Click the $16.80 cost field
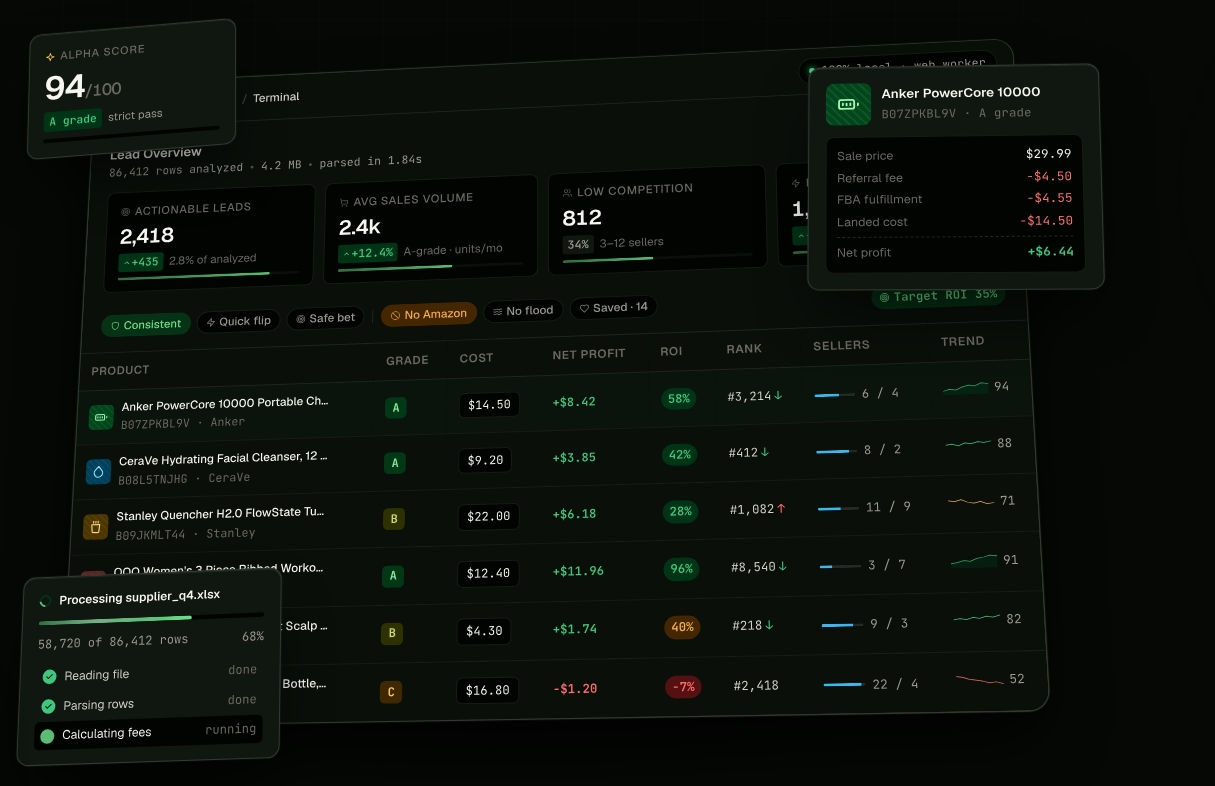The width and height of the screenshot is (1215, 786). pos(488,690)
